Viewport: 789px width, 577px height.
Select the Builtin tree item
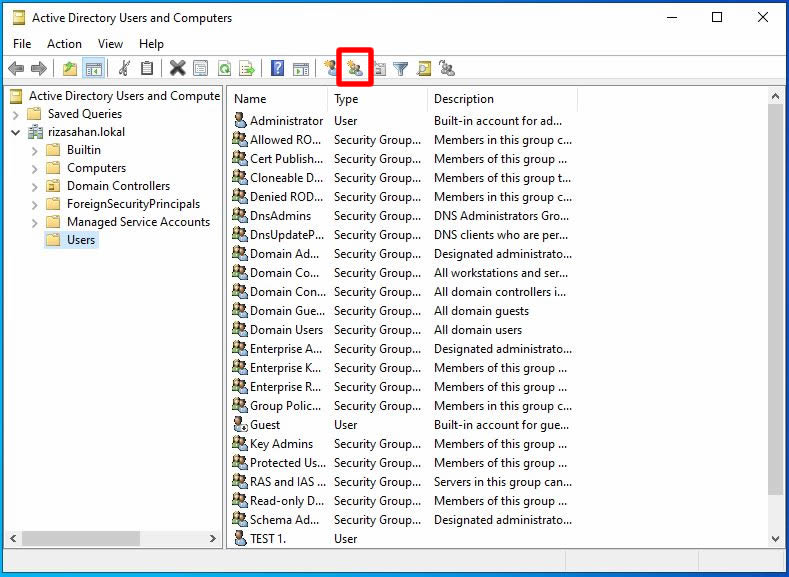pos(84,150)
